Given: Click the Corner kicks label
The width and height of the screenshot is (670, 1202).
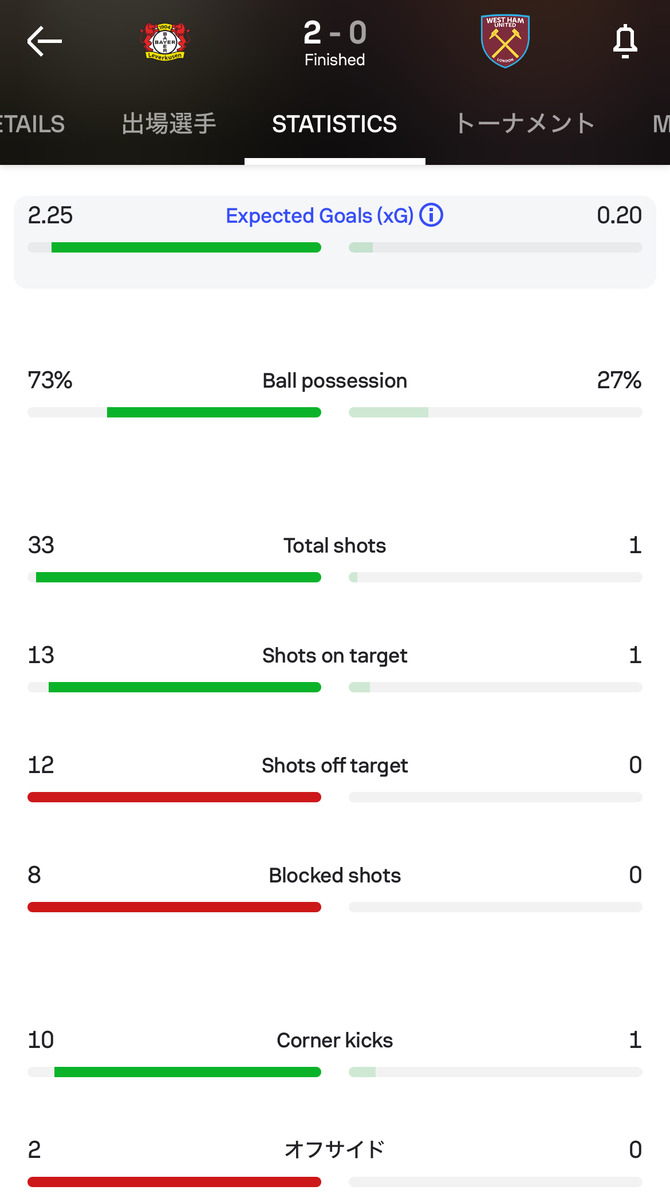Looking at the screenshot, I should pos(334,1041).
